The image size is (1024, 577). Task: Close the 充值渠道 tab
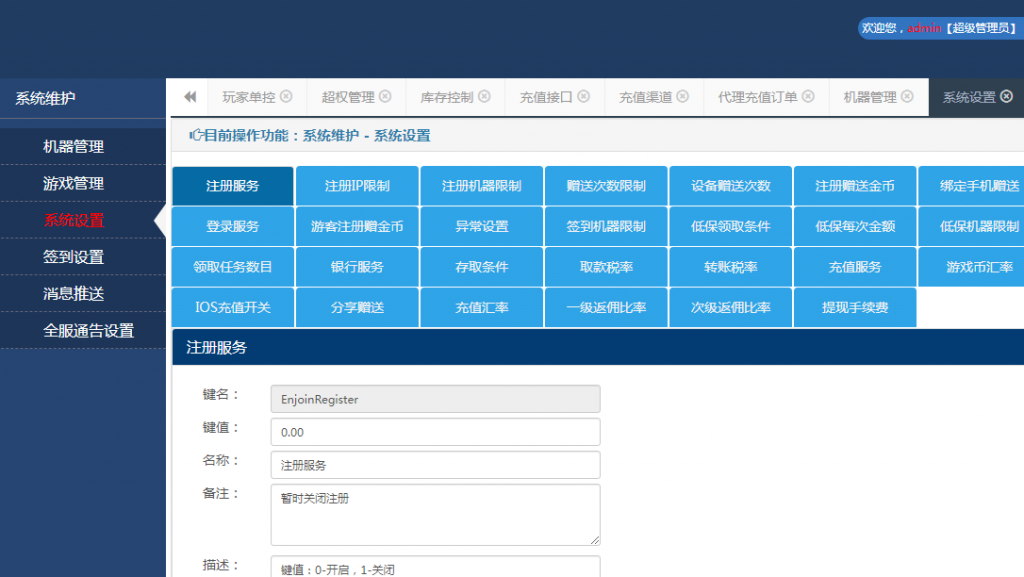(x=682, y=97)
